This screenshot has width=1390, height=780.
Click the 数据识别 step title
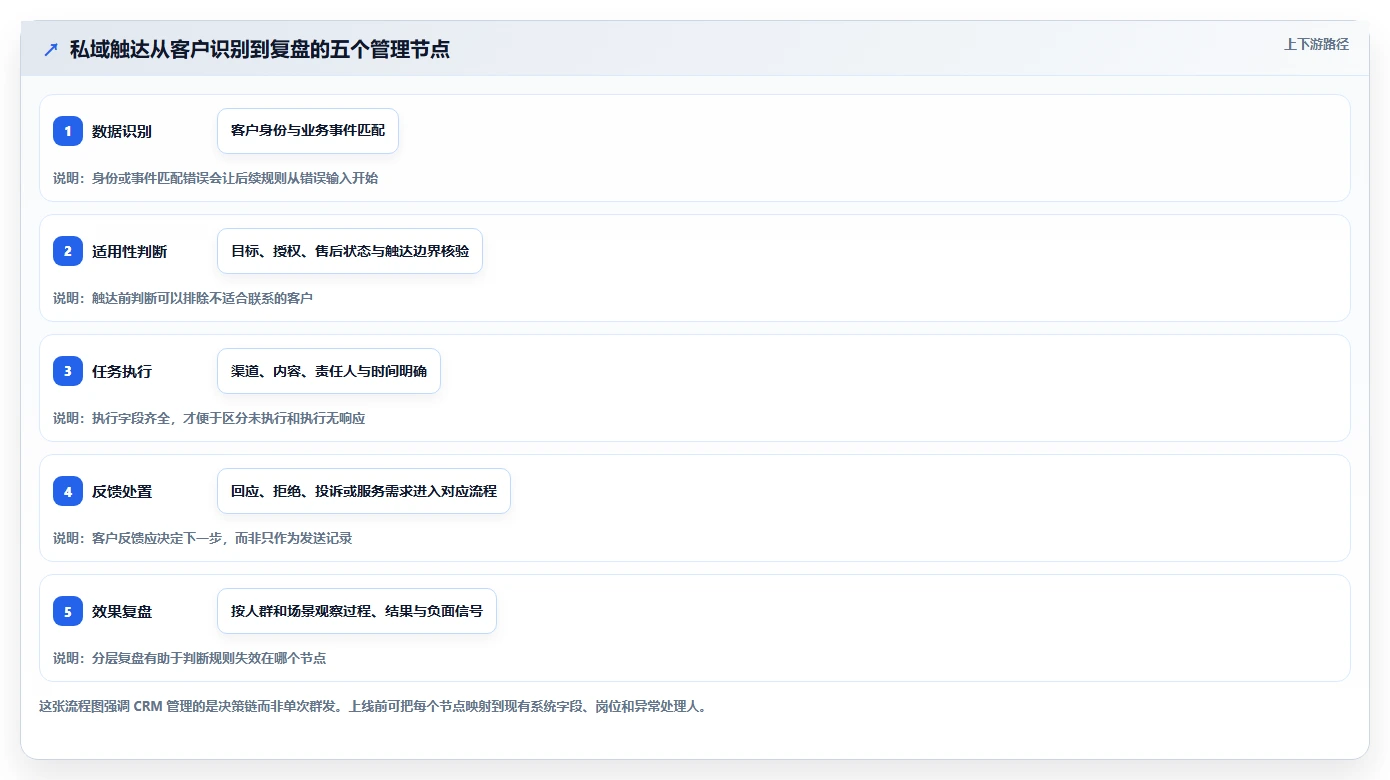pos(122,131)
